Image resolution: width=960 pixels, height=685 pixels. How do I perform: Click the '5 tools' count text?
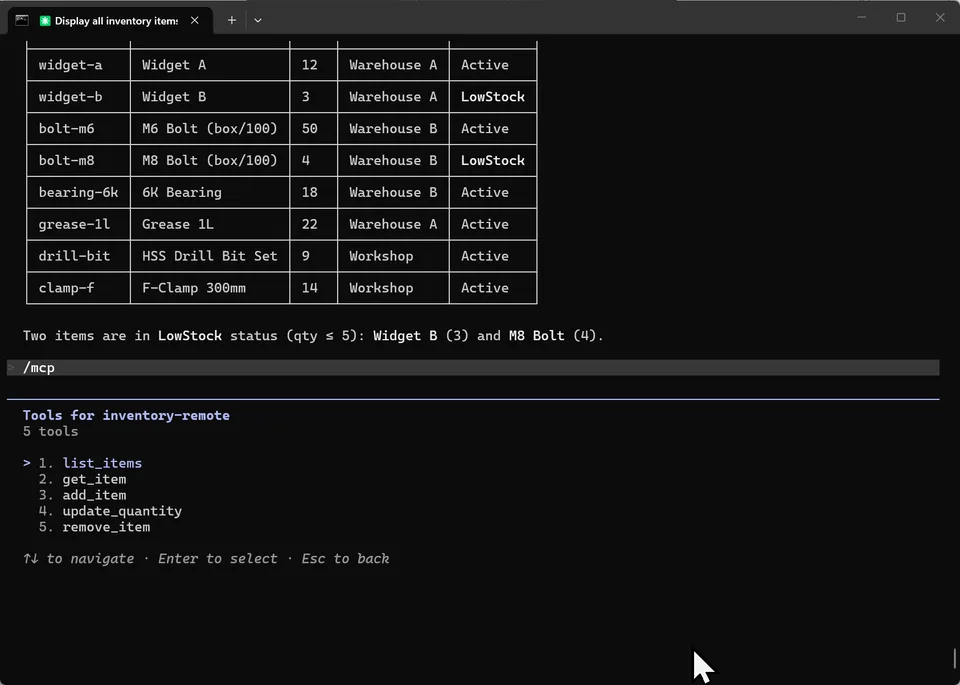(x=50, y=431)
